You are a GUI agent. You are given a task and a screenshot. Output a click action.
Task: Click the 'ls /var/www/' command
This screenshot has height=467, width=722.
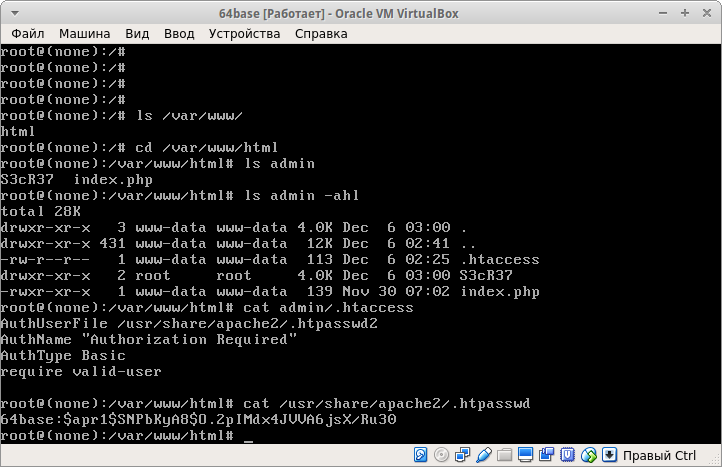[x=189, y=116]
